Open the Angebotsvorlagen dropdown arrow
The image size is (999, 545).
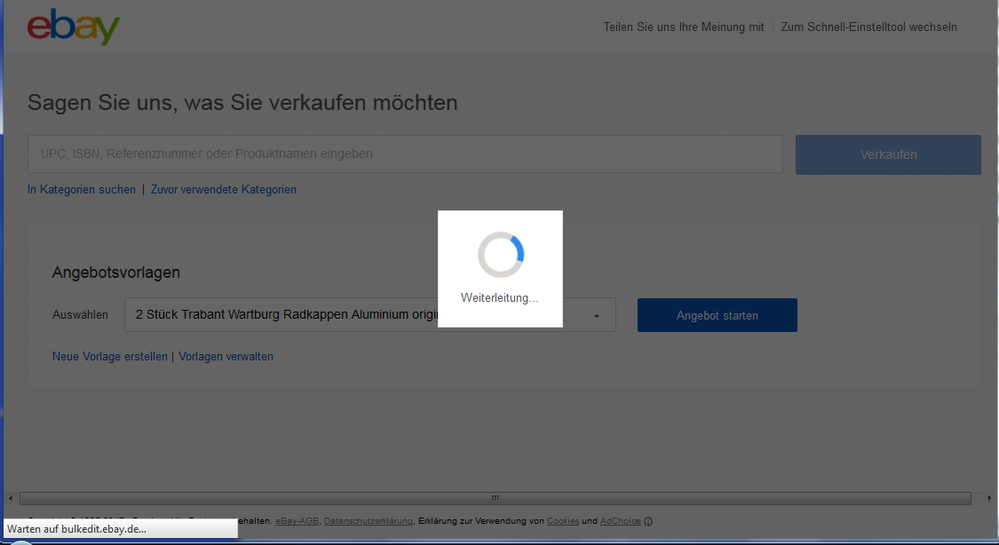(597, 316)
